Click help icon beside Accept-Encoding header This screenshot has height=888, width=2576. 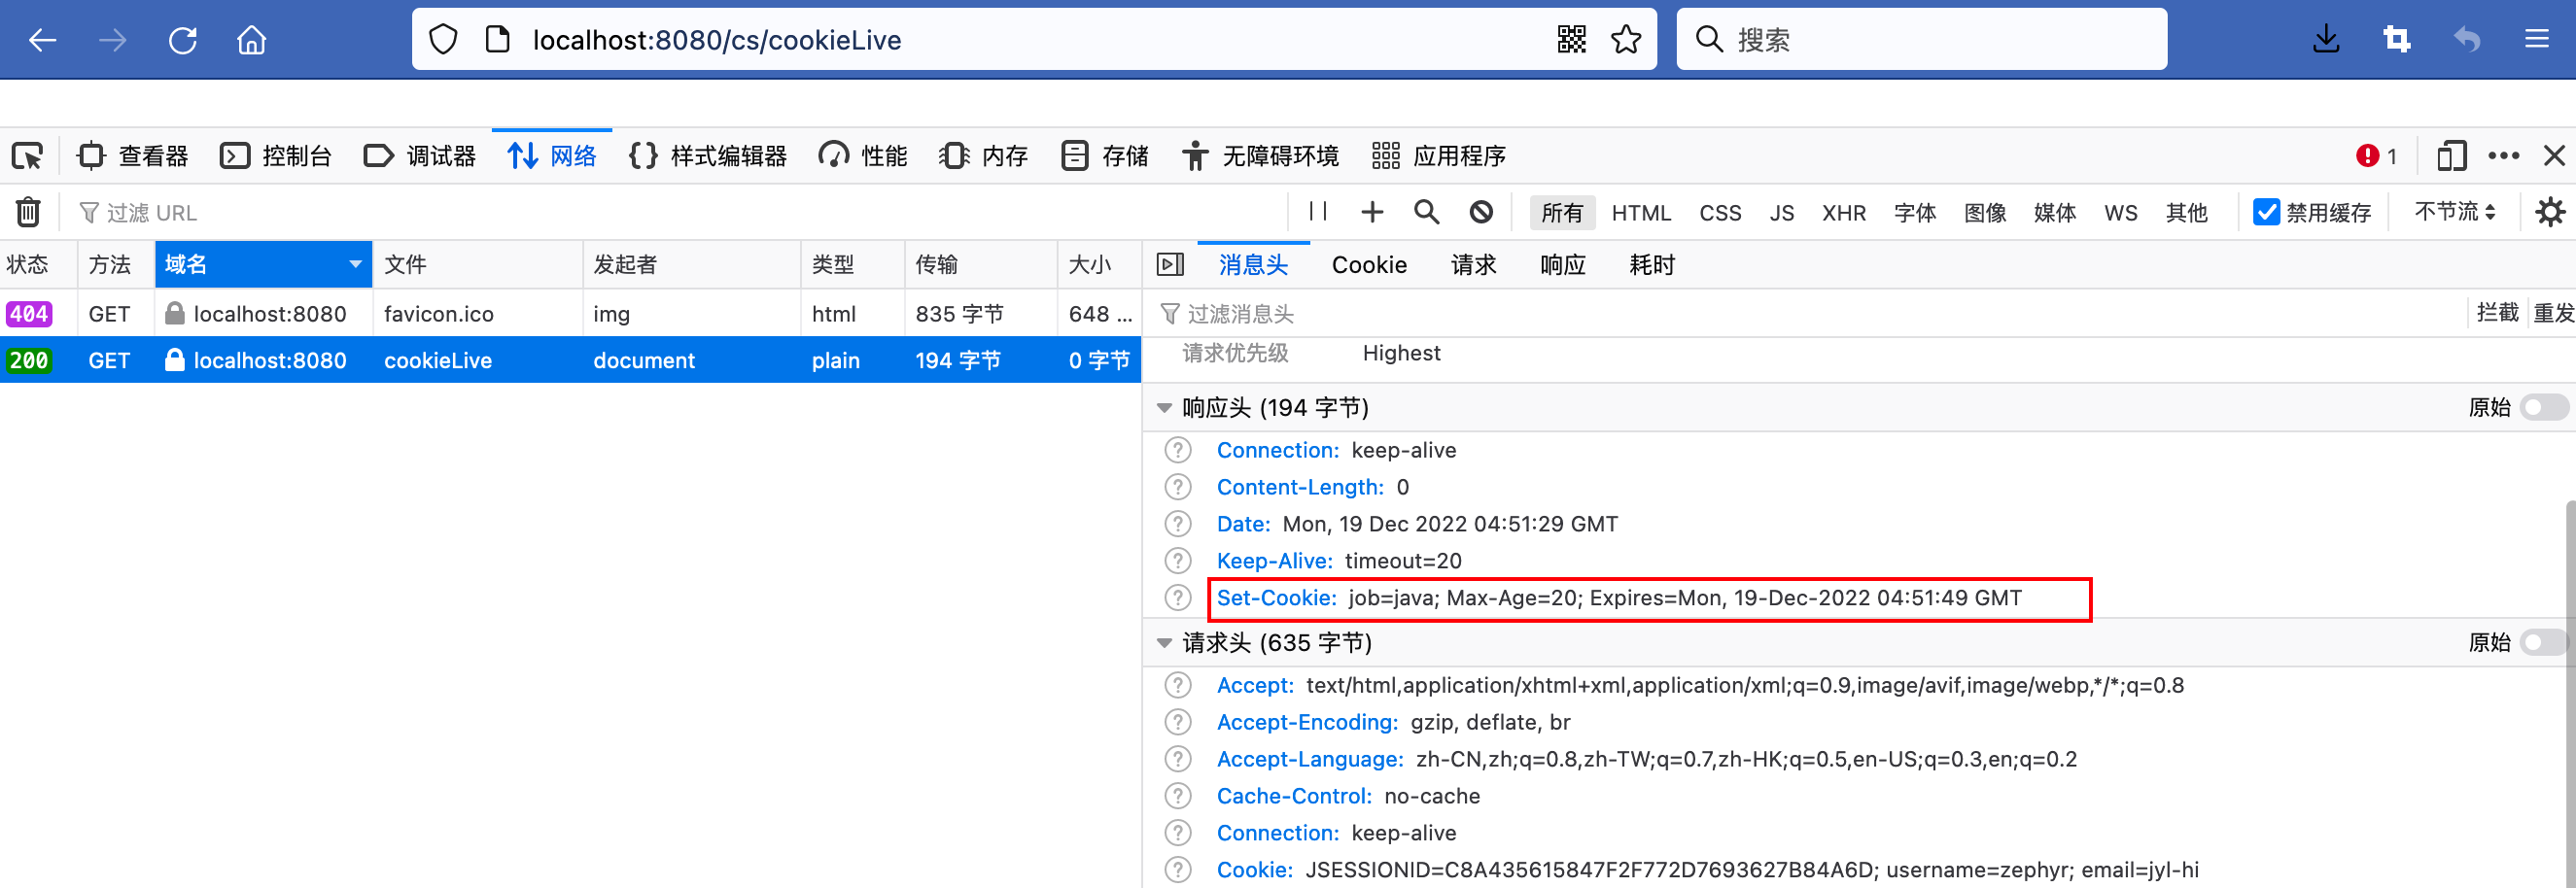[1178, 722]
